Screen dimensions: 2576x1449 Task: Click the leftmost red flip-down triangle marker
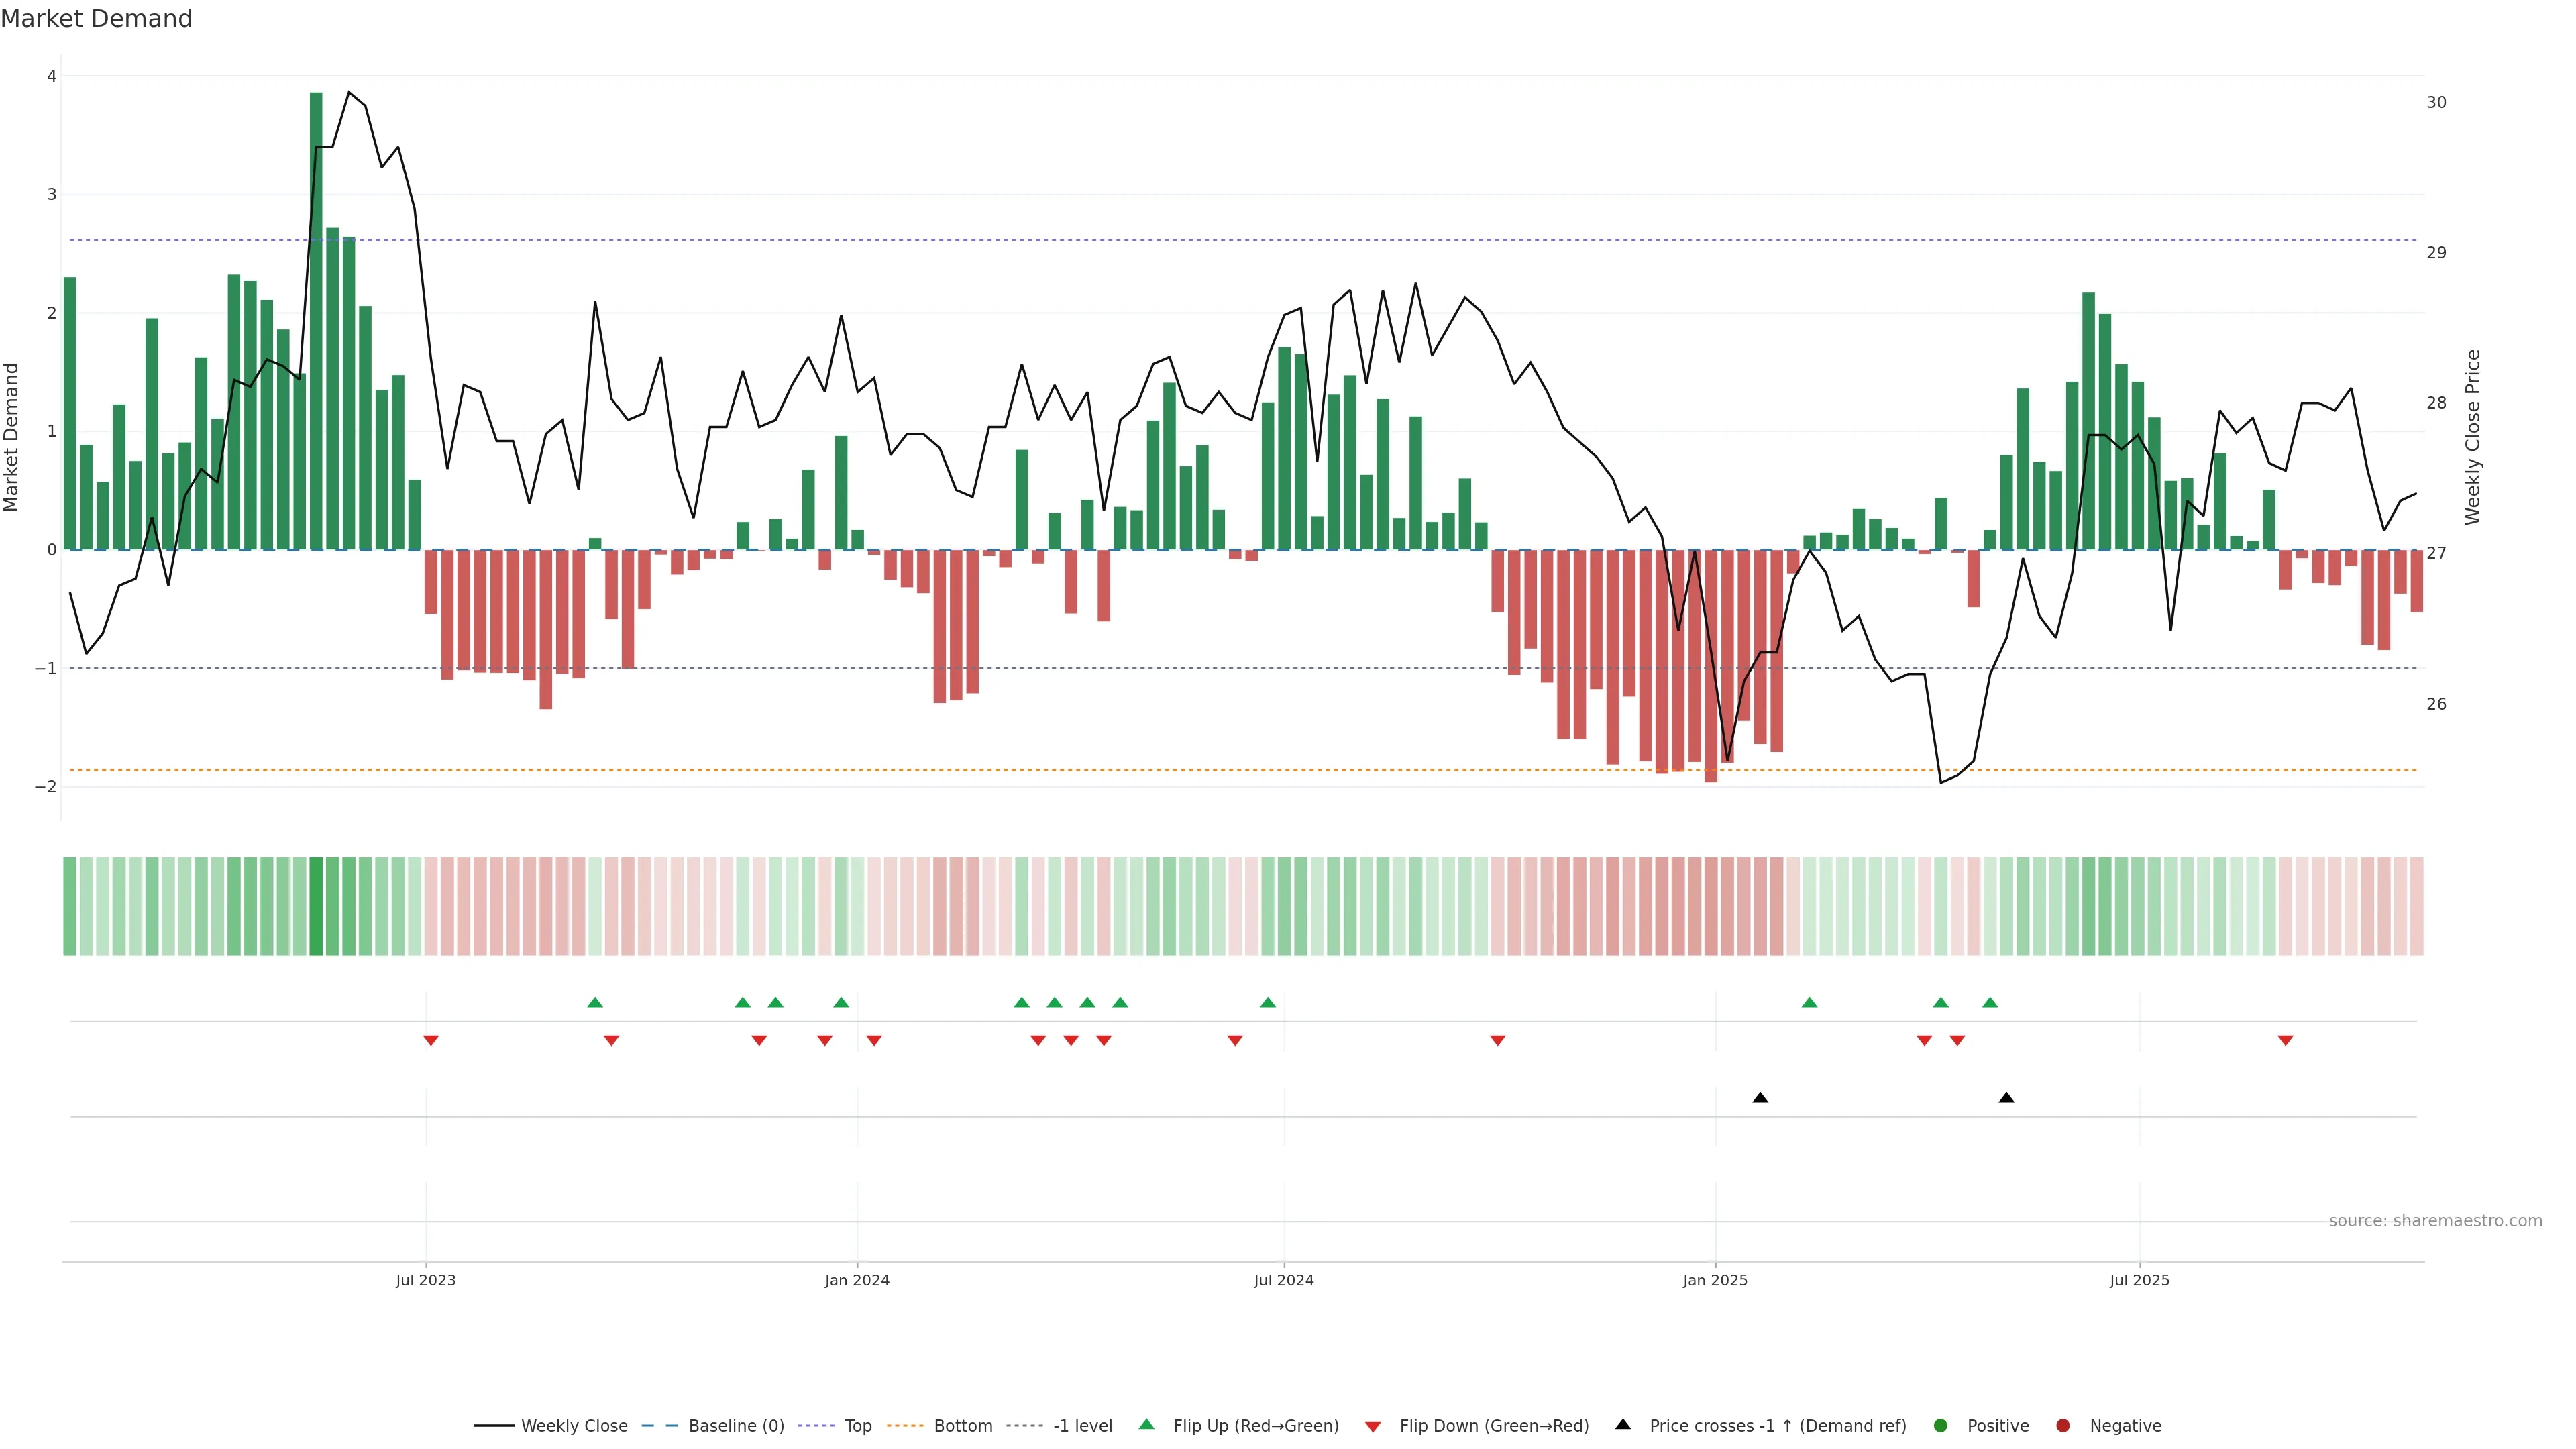tap(431, 1041)
